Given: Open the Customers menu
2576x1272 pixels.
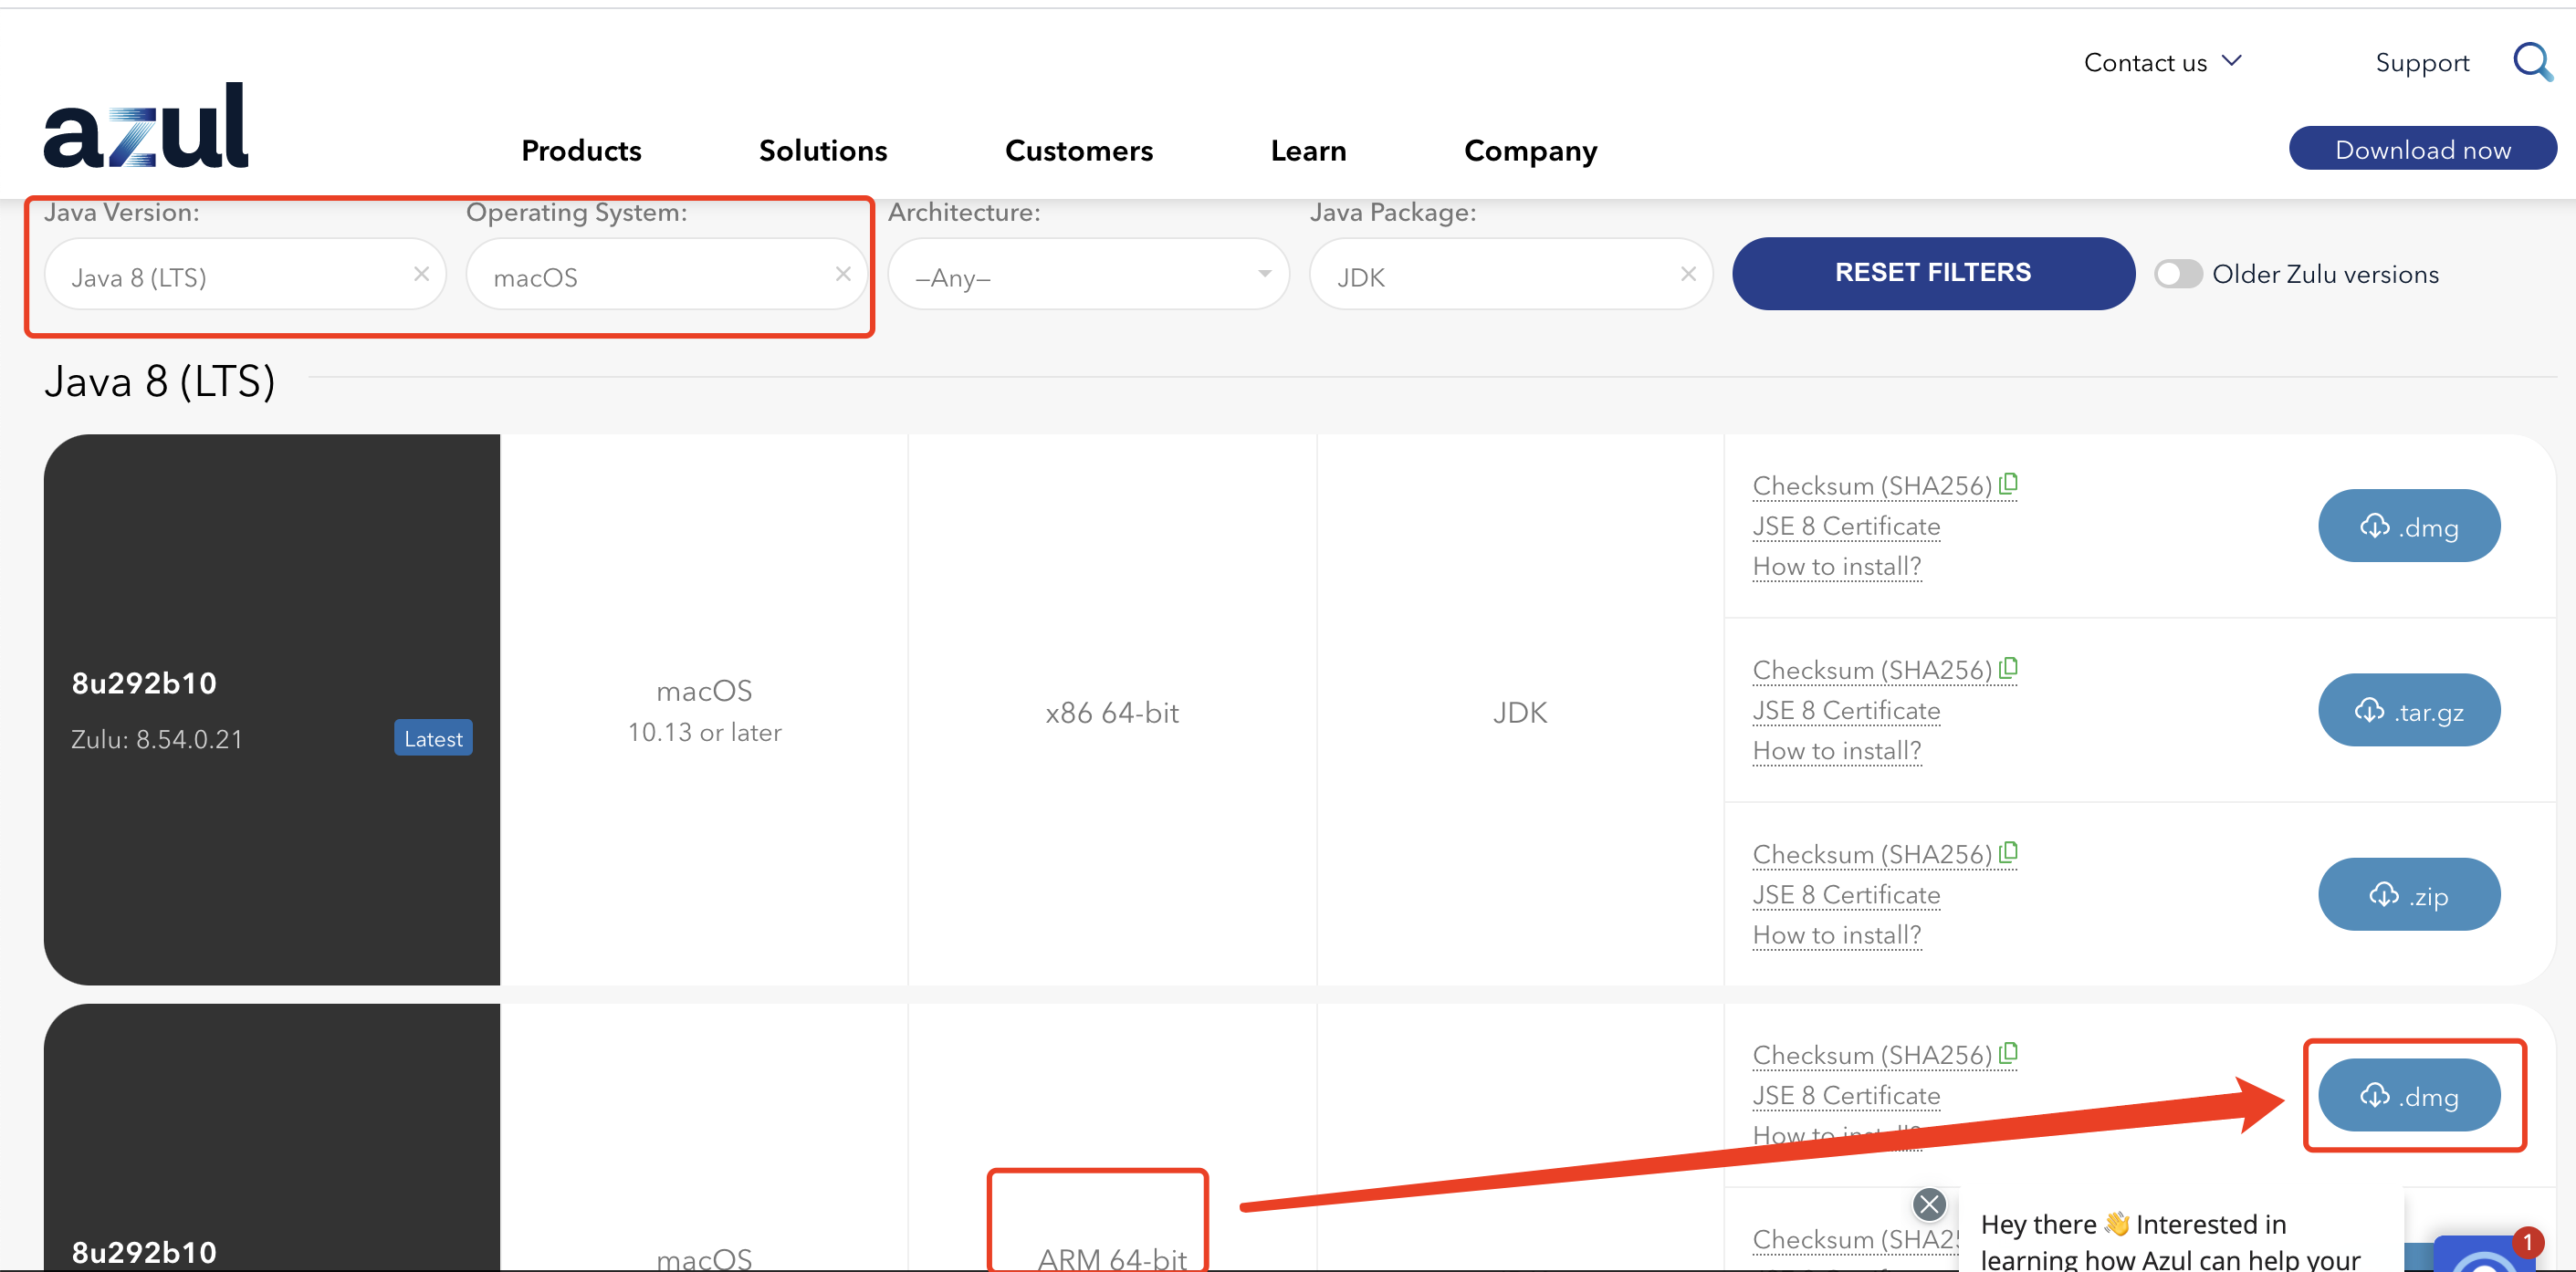Looking at the screenshot, I should 1078,151.
